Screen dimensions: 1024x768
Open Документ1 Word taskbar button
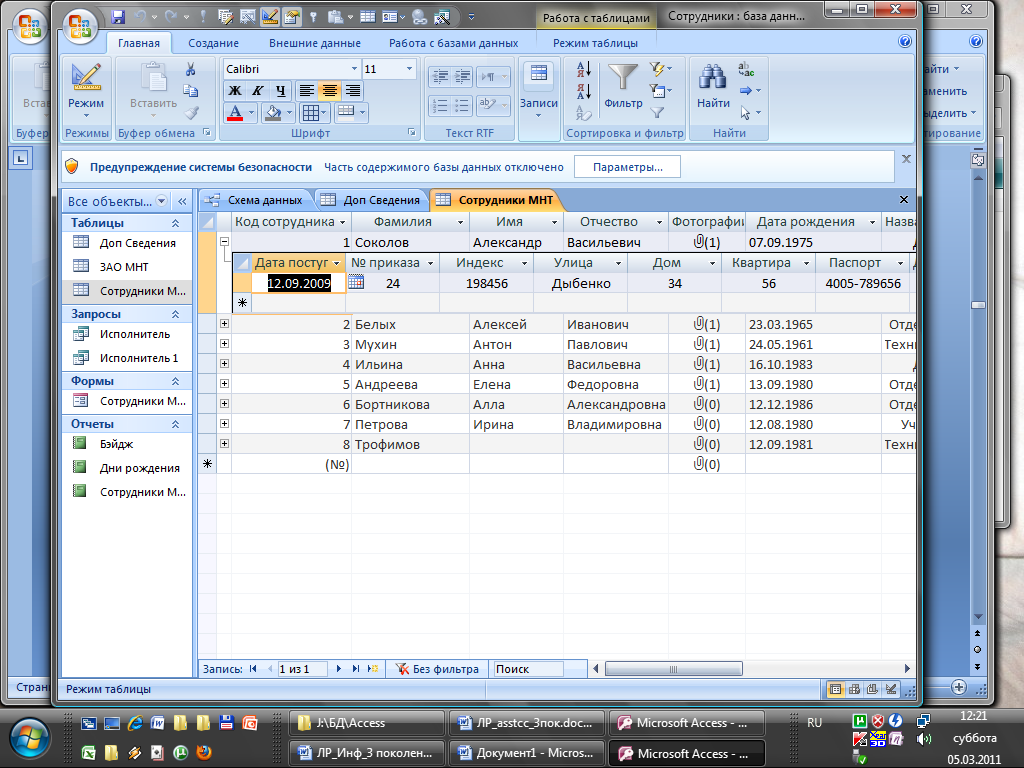[x=526, y=753]
